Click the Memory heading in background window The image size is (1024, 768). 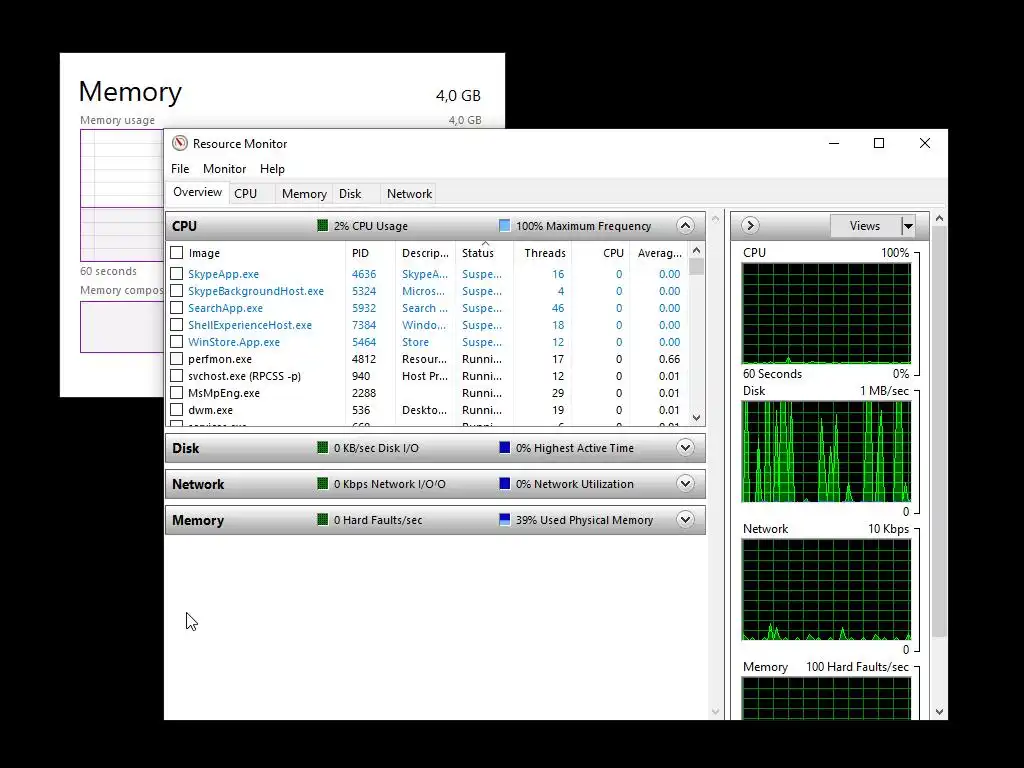click(130, 91)
